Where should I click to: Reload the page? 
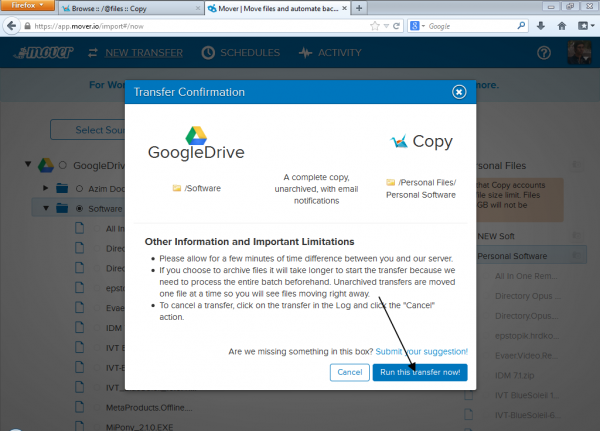point(396,26)
